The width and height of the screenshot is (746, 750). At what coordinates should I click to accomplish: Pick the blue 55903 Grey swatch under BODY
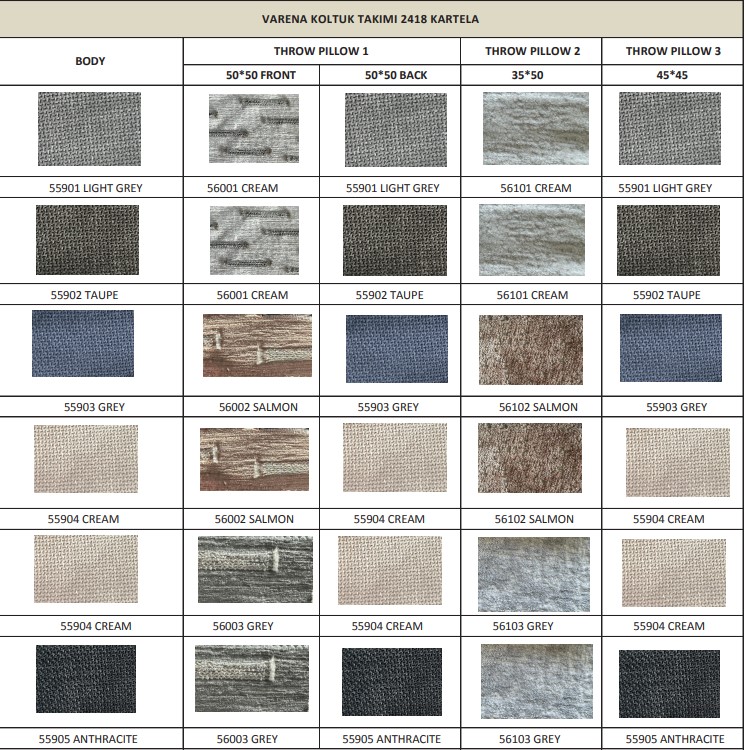tap(83, 343)
